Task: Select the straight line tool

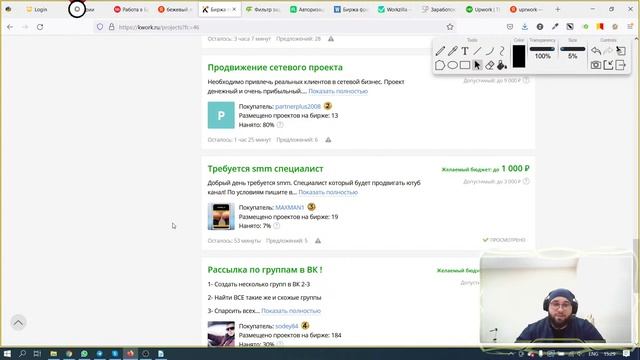Action: tap(477, 51)
